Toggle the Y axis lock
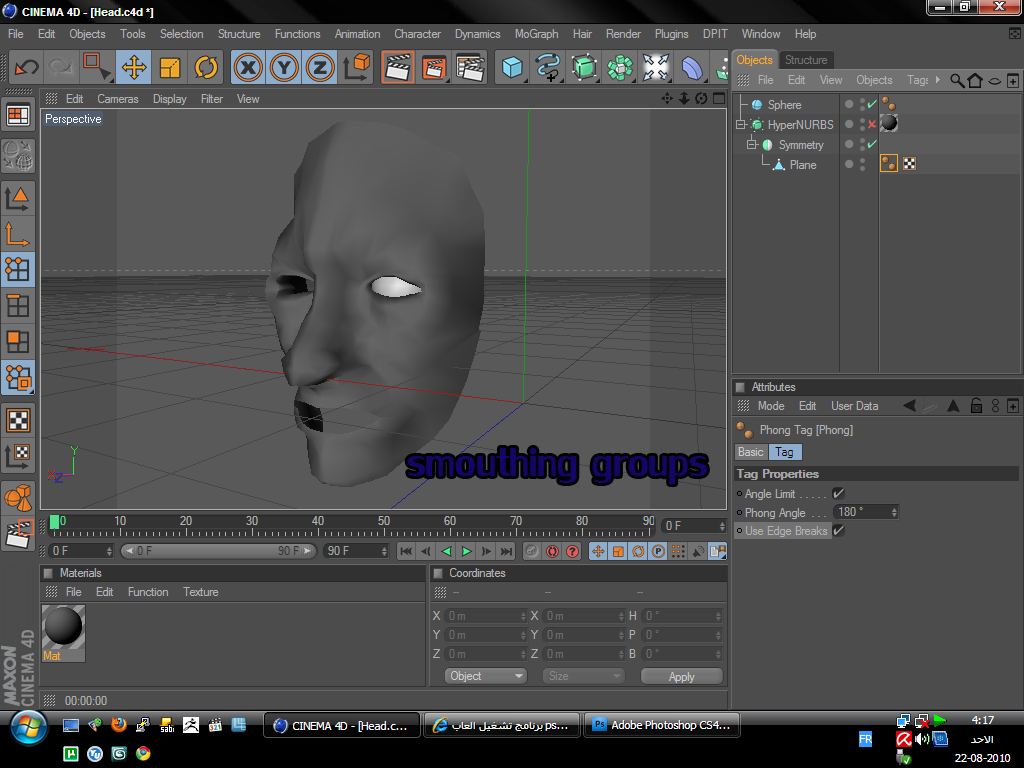Viewport: 1024px width, 768px height. [x=284, y=67]
